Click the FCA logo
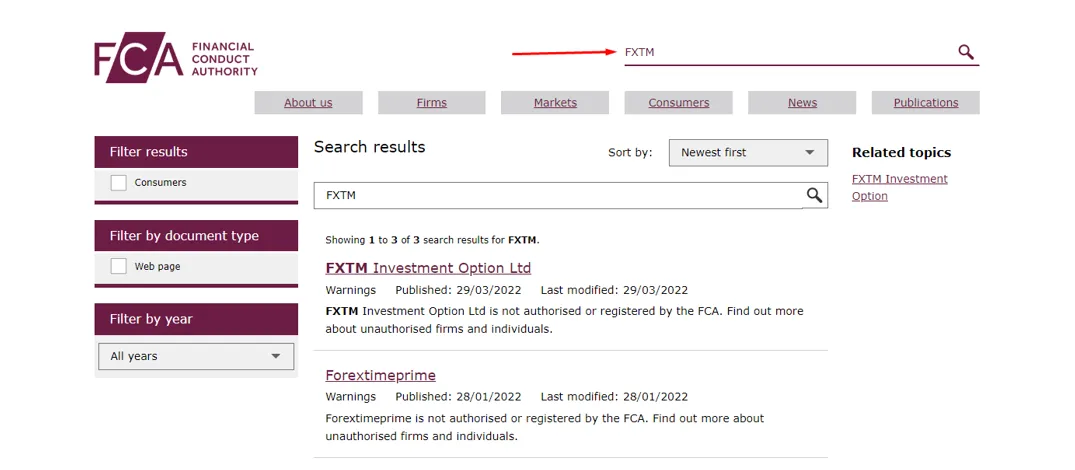 176,58
